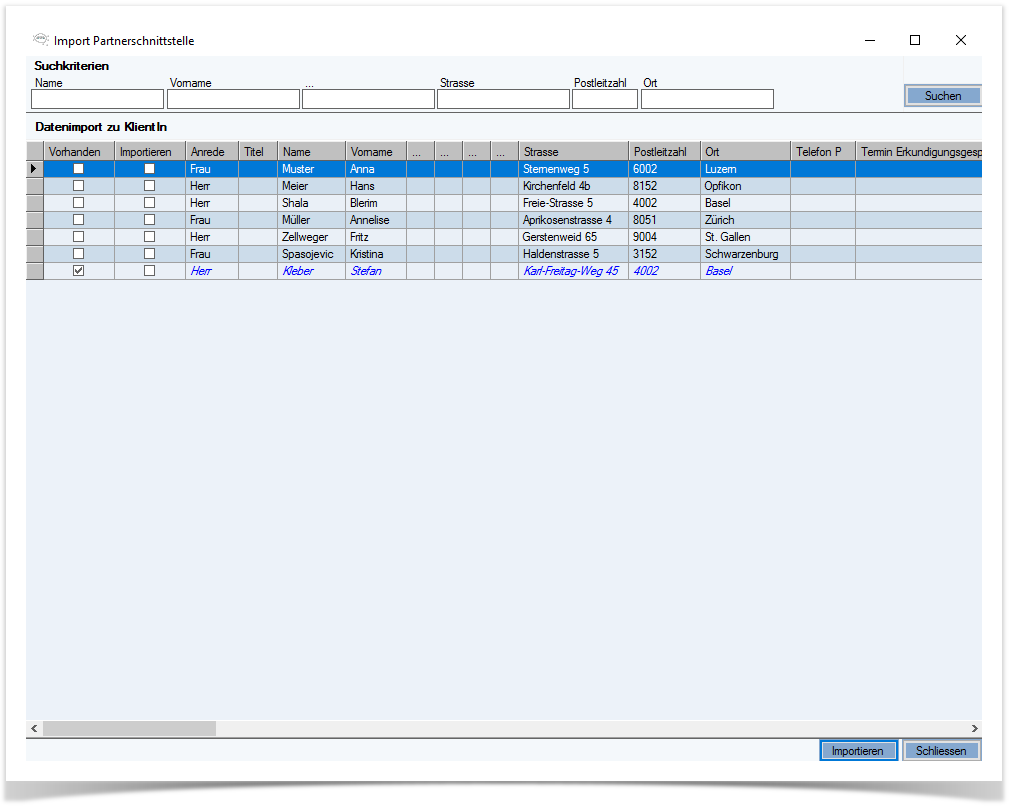Enable Importieren checkbox for Meier Hans
Image resolution: width=1016 pixels, height=810 pixels.
(150, 186)
